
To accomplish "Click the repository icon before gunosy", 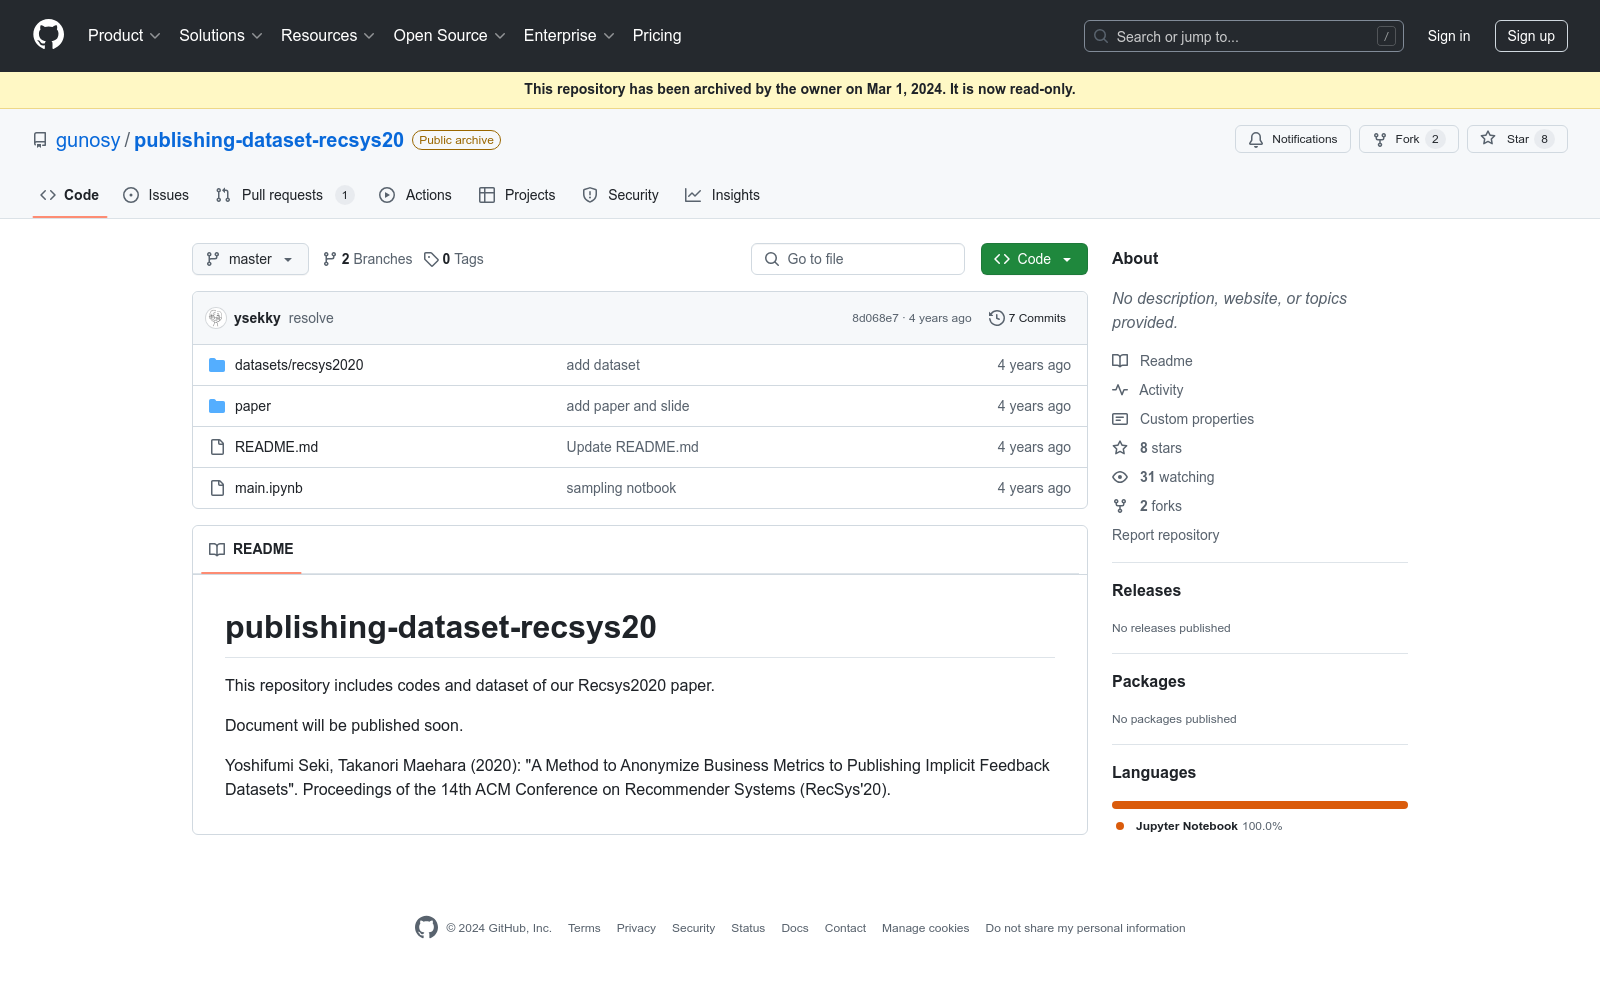I will [x=40, y=140].
